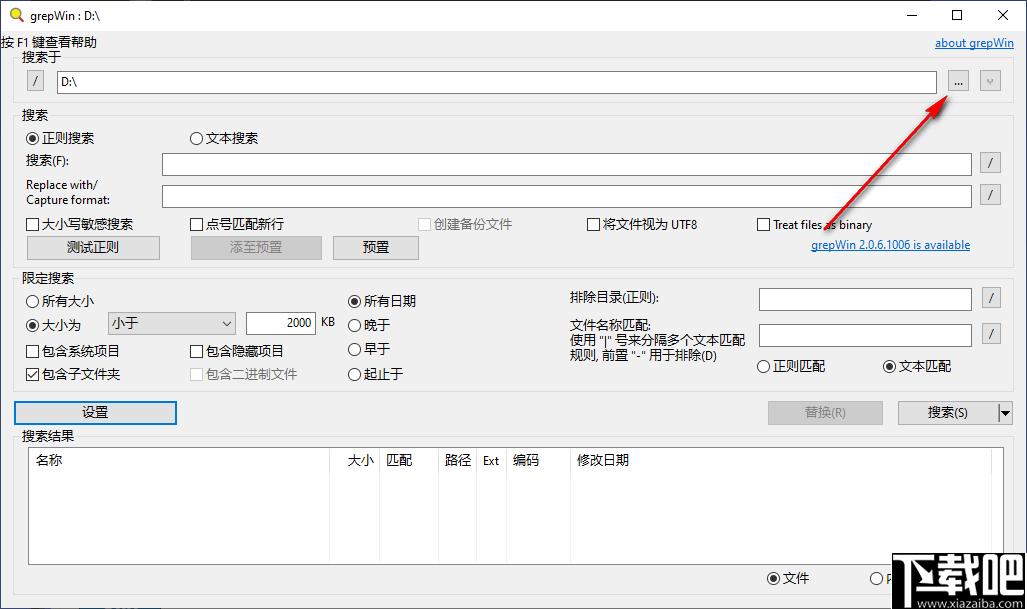The width and height of the screenshot is (1027, 609).
Task: Click the Replace with text field
Action: [x=567, y=196]
